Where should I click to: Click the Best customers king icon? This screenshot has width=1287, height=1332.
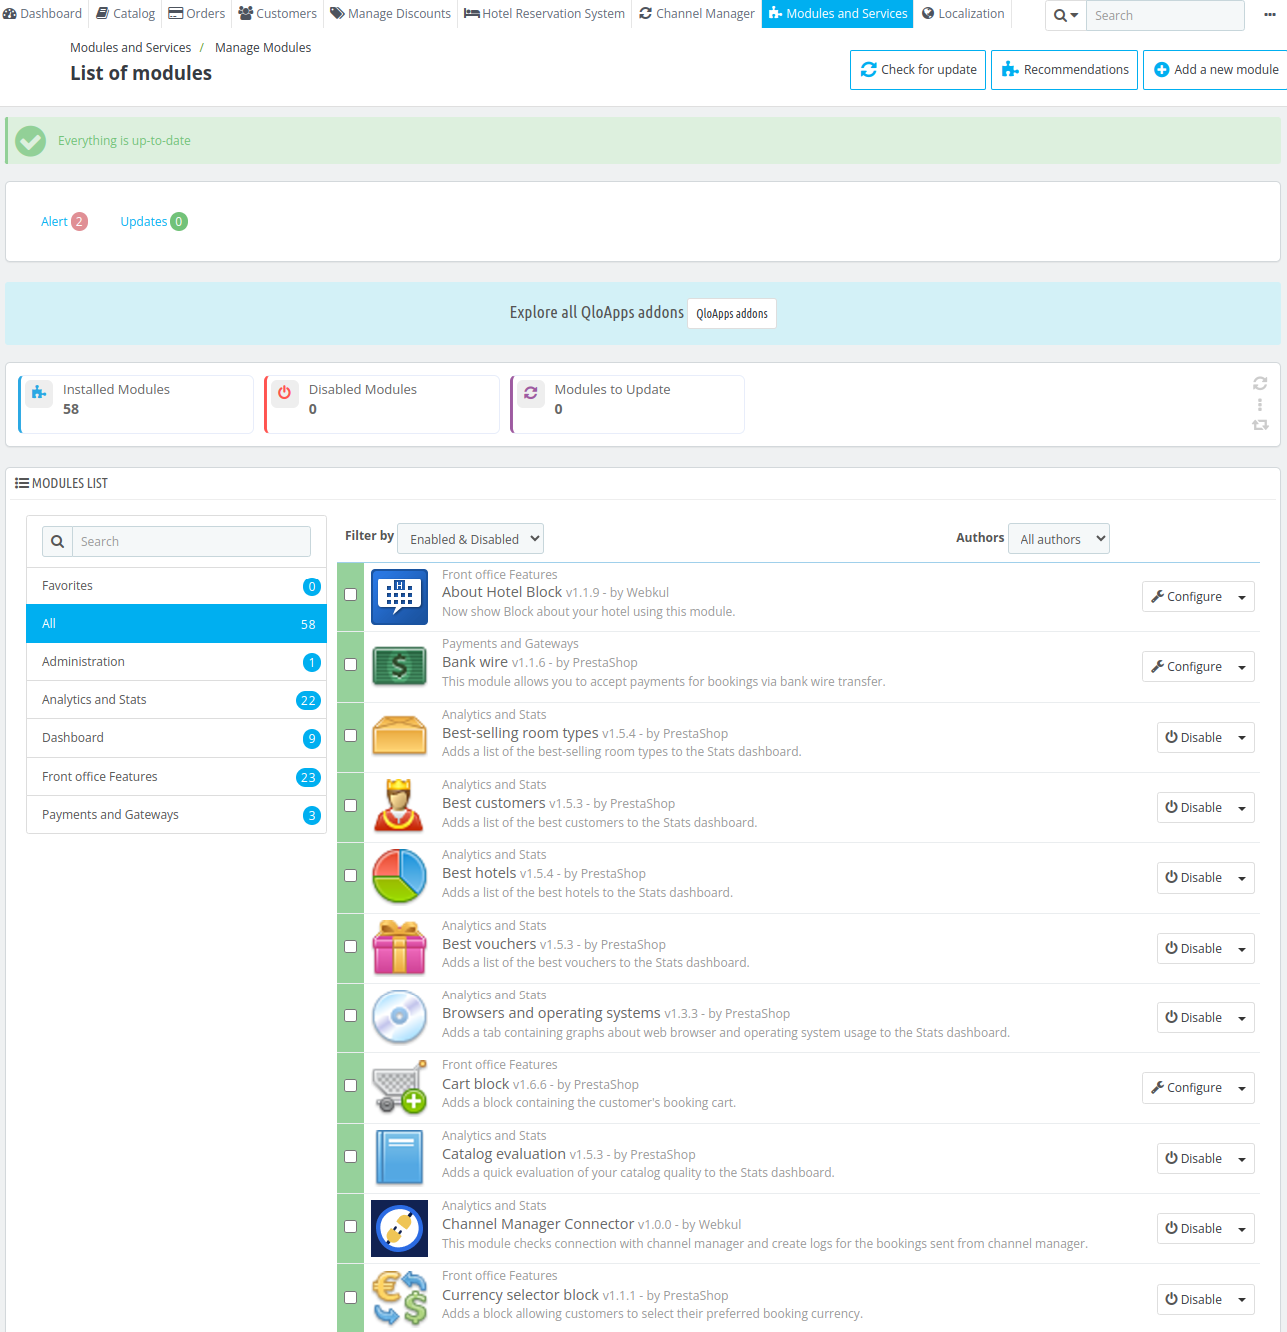[399, 805]
